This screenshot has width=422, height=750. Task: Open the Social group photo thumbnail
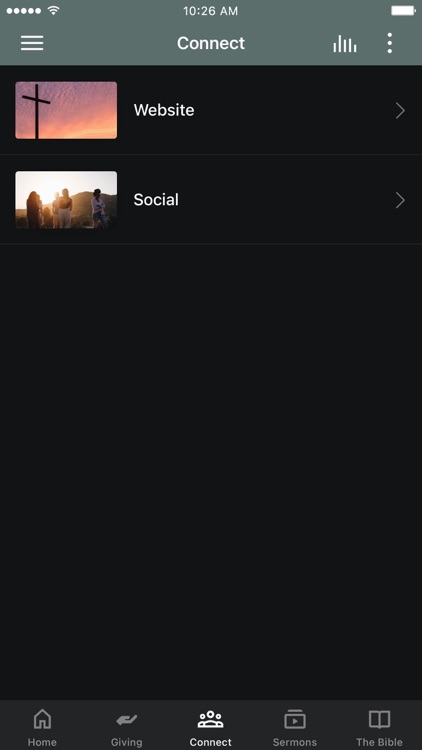(66, 200)
